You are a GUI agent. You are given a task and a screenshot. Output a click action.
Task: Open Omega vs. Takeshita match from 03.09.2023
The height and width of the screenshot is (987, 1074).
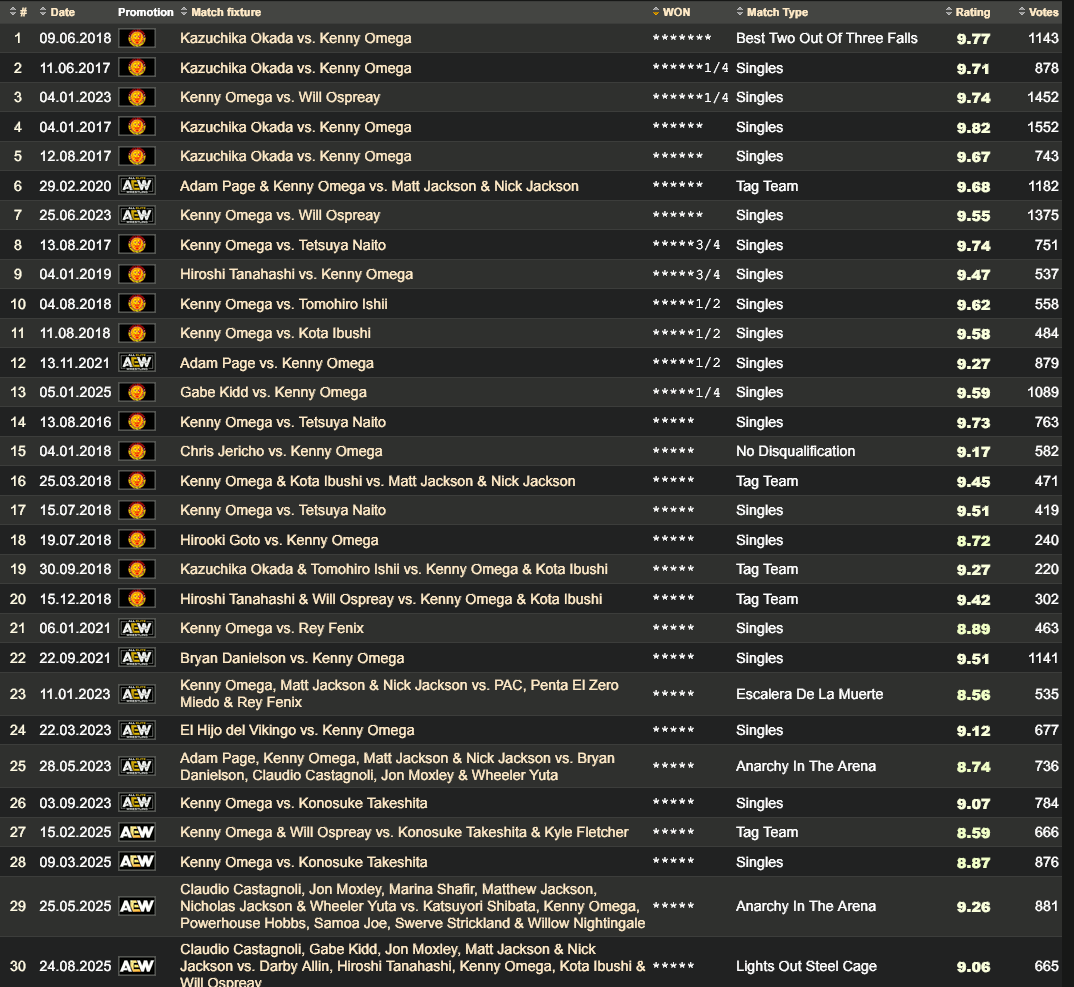303,803
